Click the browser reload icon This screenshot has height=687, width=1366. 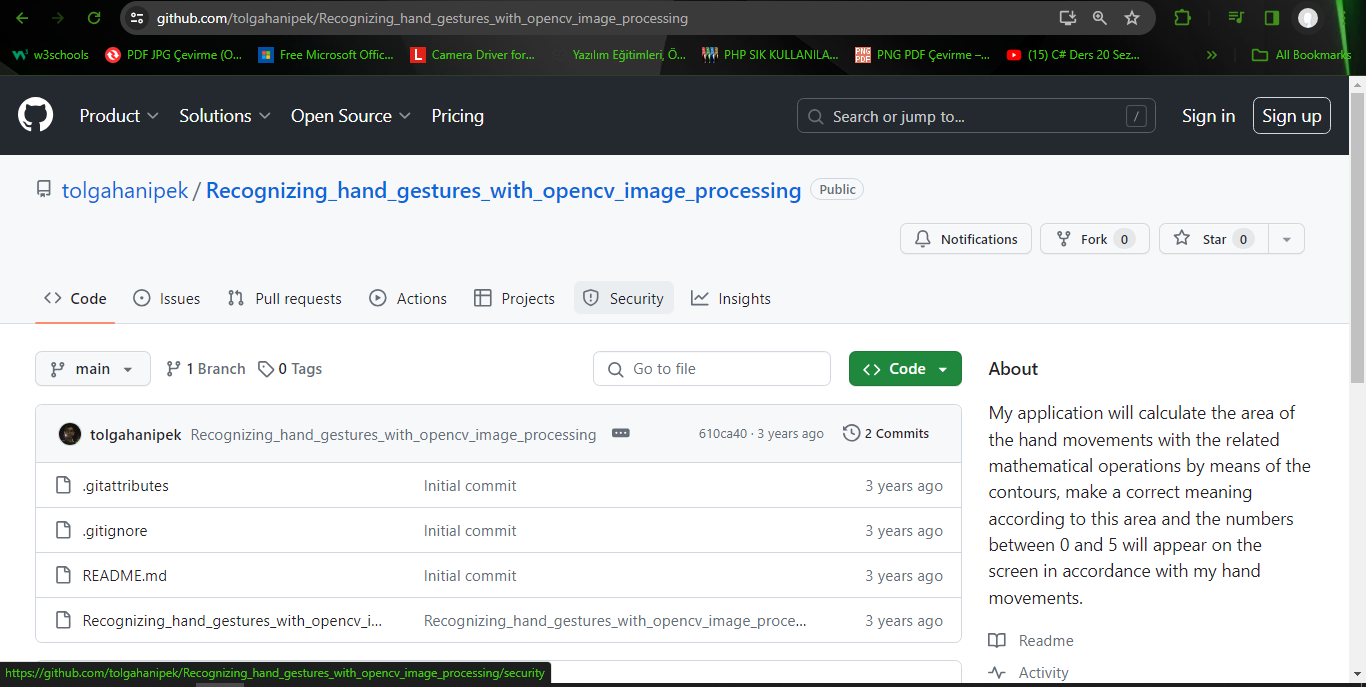(93, 18)
